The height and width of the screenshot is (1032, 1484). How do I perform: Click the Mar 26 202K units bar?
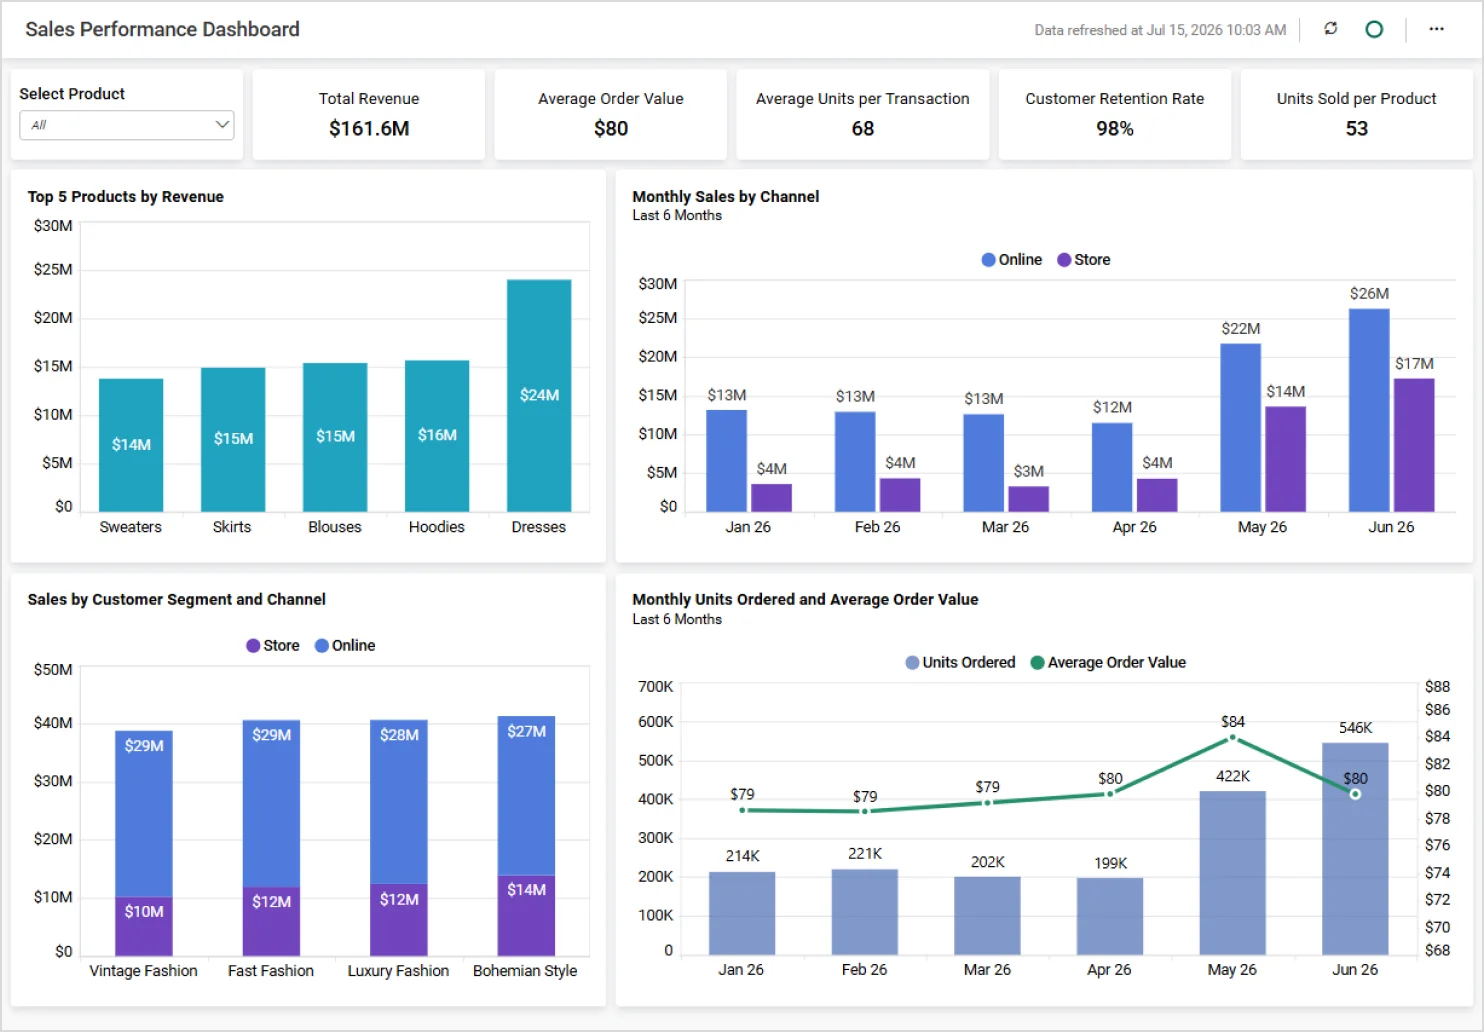click(987, 916)
